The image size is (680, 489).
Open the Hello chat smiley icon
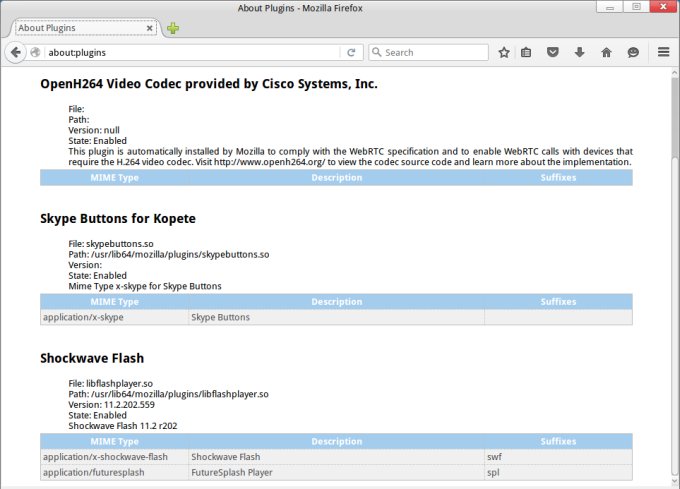pos(633,52)
